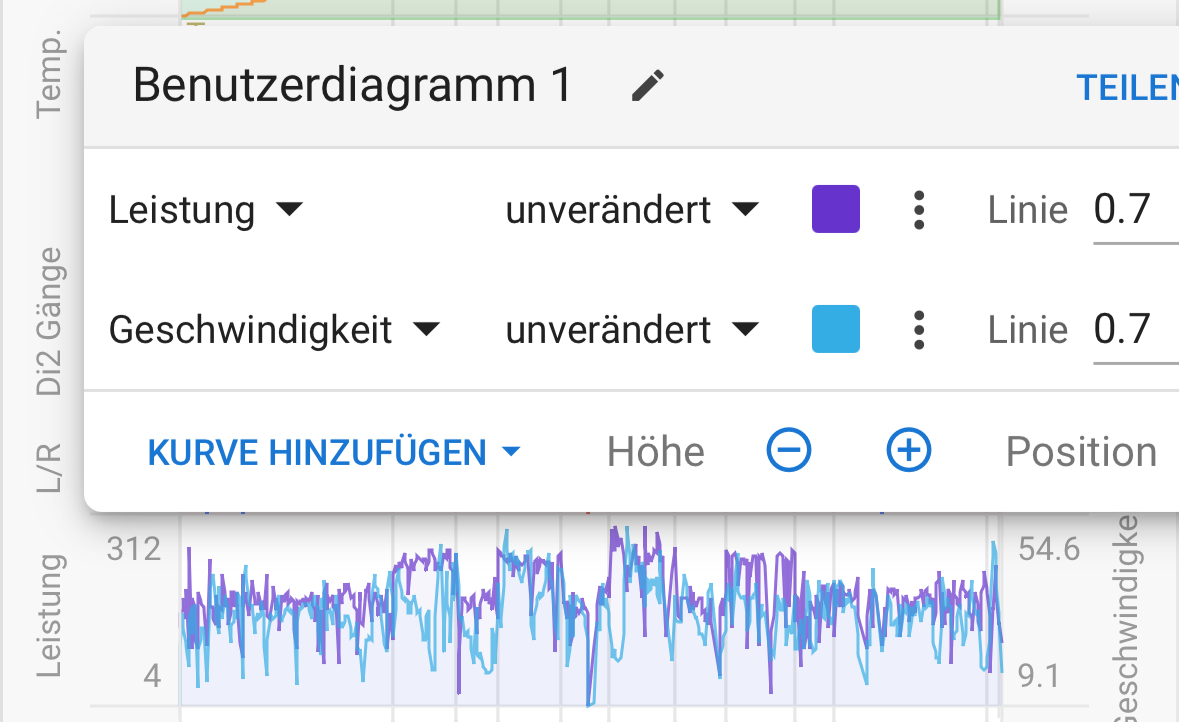Open the Leistung data field dropdown
Viewport: 1179px width, 722px height.
[205, 211]
